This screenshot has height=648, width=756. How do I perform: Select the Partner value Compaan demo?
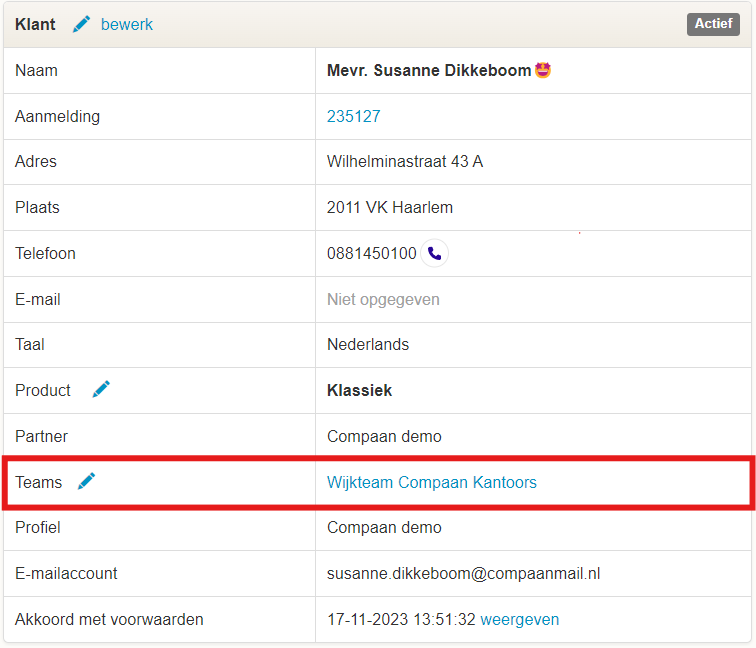[384, 436]
